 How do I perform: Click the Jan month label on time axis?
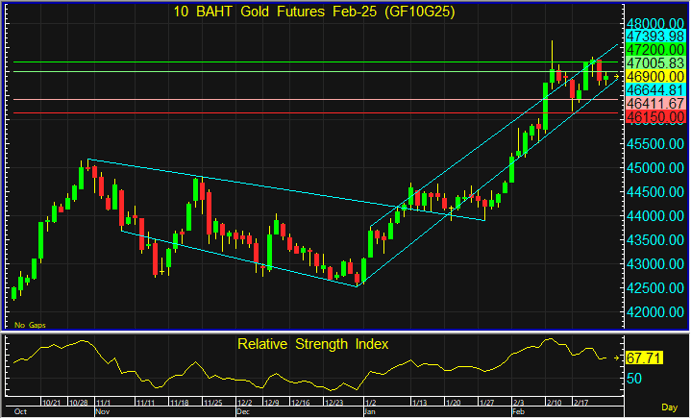[370, 410]
